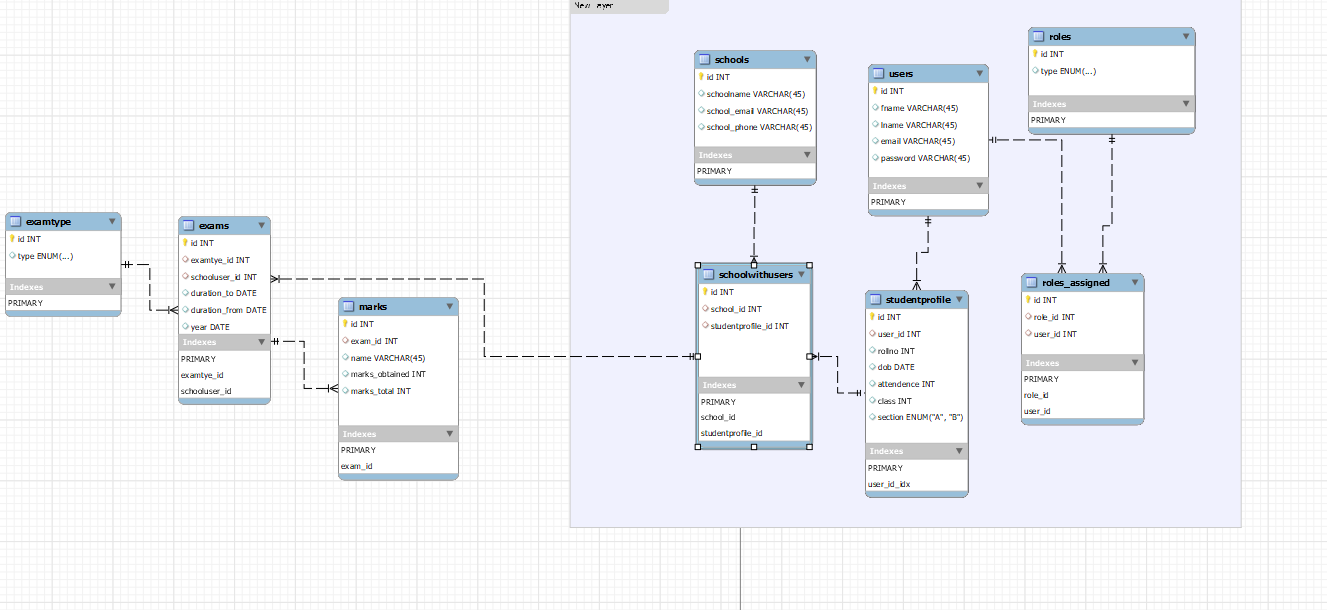Click the schools table header icon
The image size is (1327, 610).
pos(705,60)
